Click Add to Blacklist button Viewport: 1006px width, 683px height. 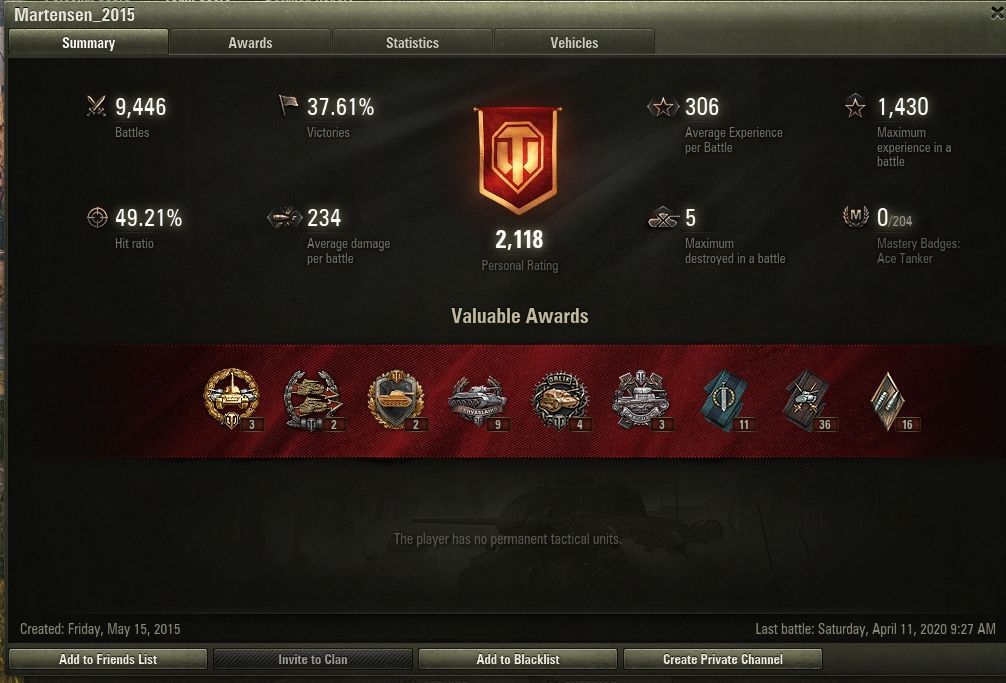[518, 659]
